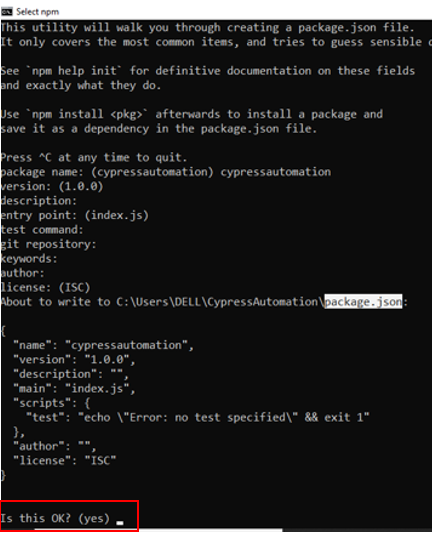Click the "echo Error: no test specified" line
This screenshot has width=432, height=537.
coord(198,417)
